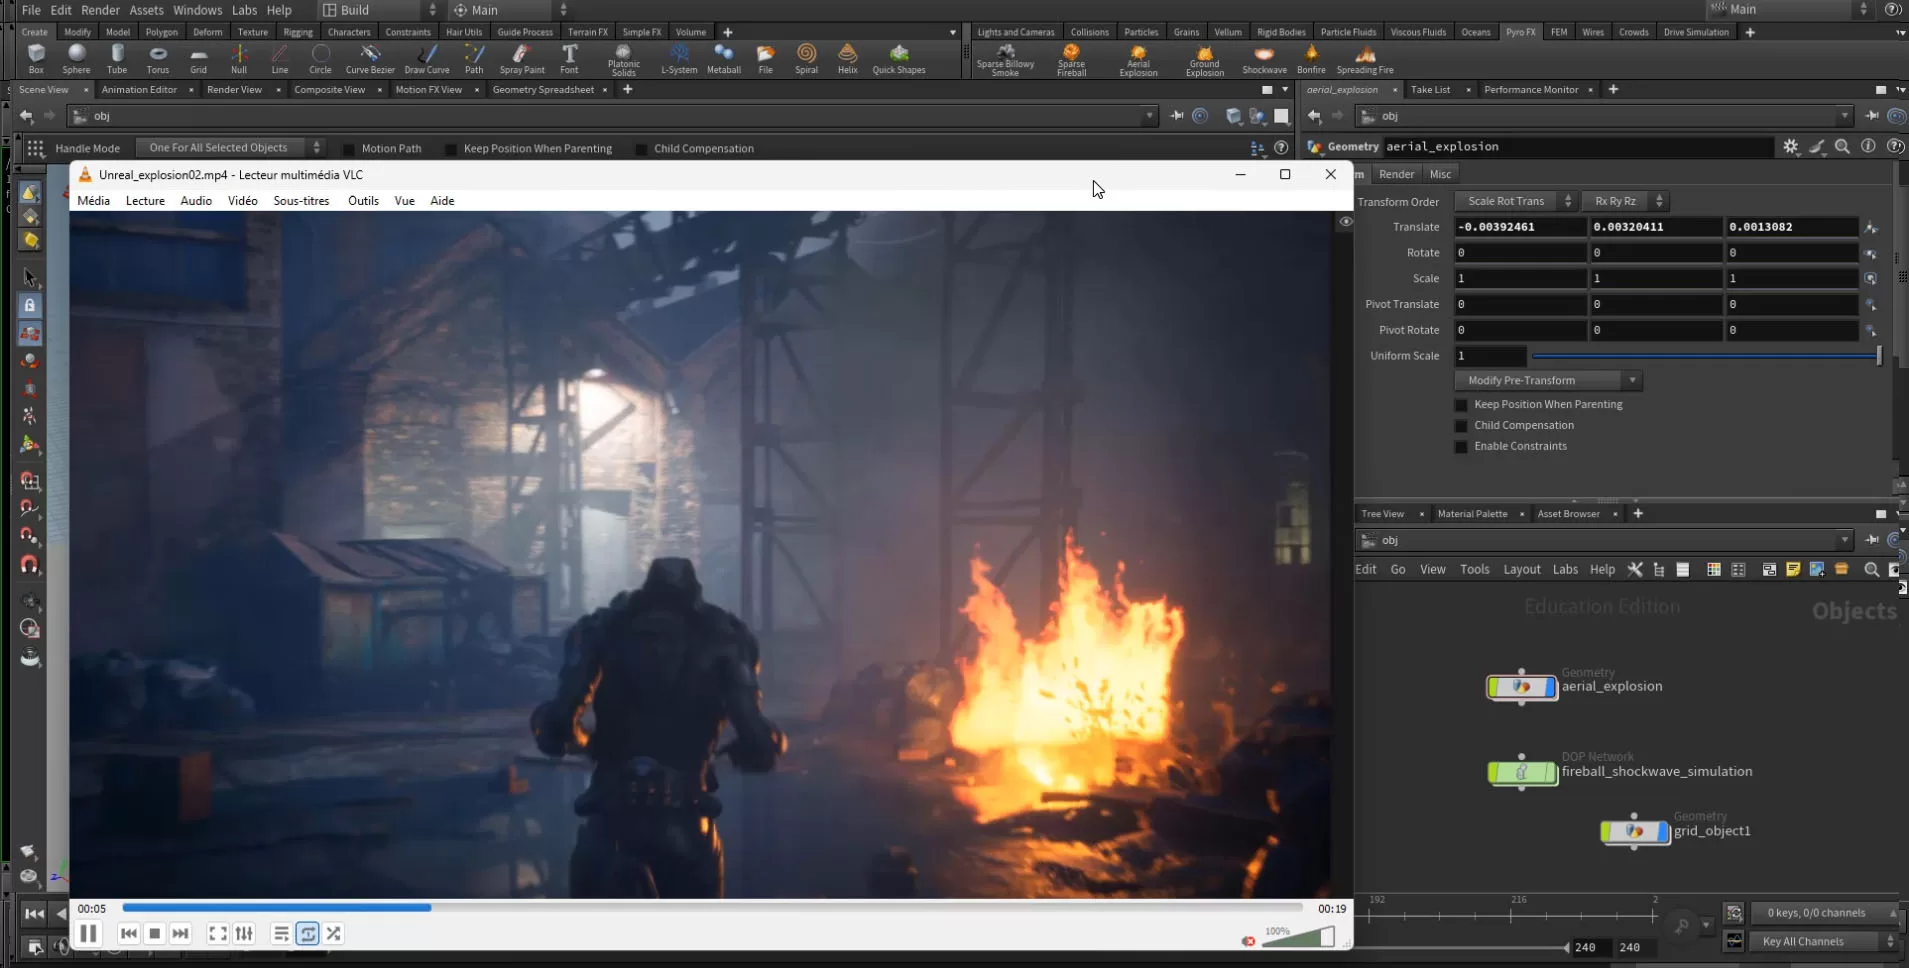
Task: Open Modify Pre-Transform dropdown
Action: pyautogui.click(x=1548, y=380)
